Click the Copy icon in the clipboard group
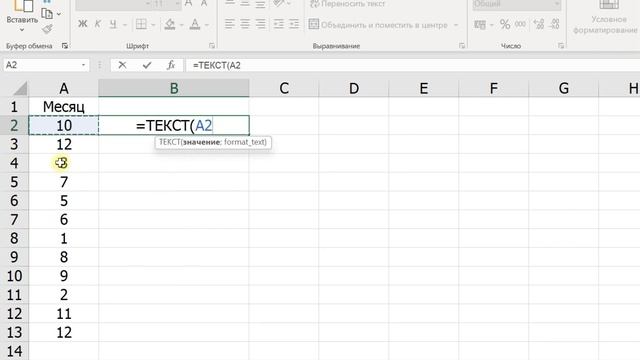The width and height of the screenshot is (640, 360). click(x=47, y=14)
